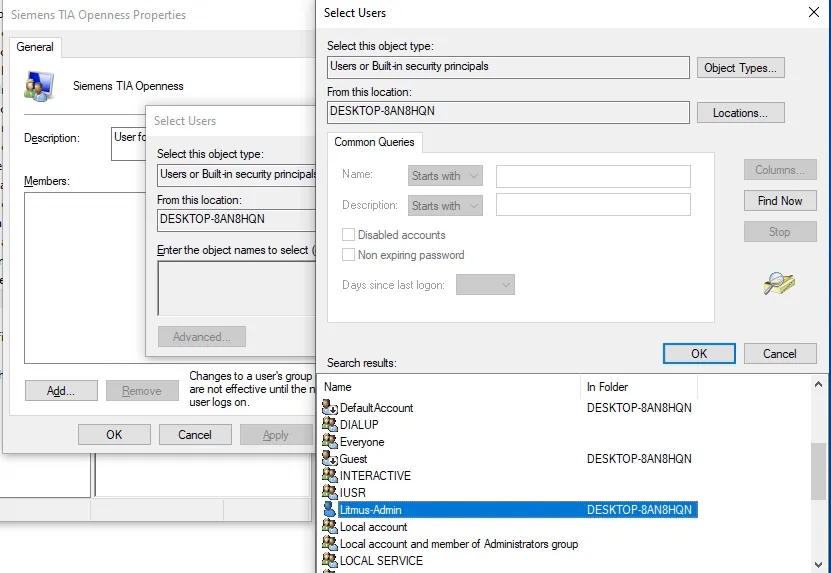Click the search results scrollbar thumb
This screenshot has height=573, width=831.
click(x=818, y=472)
